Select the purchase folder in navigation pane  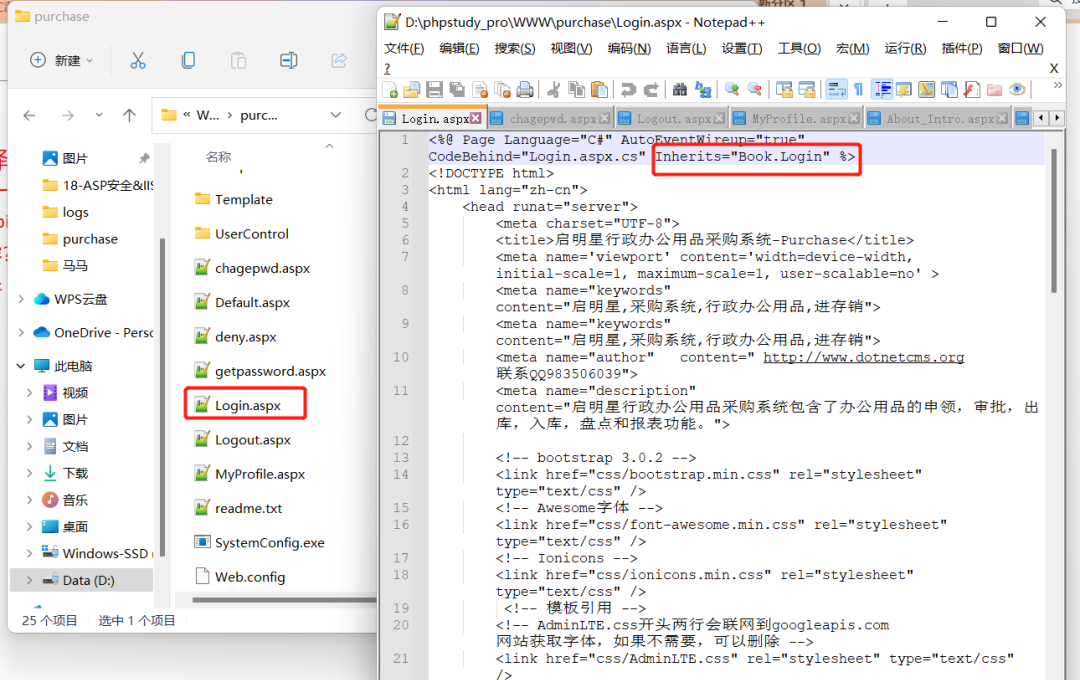(x=90, y=239)
